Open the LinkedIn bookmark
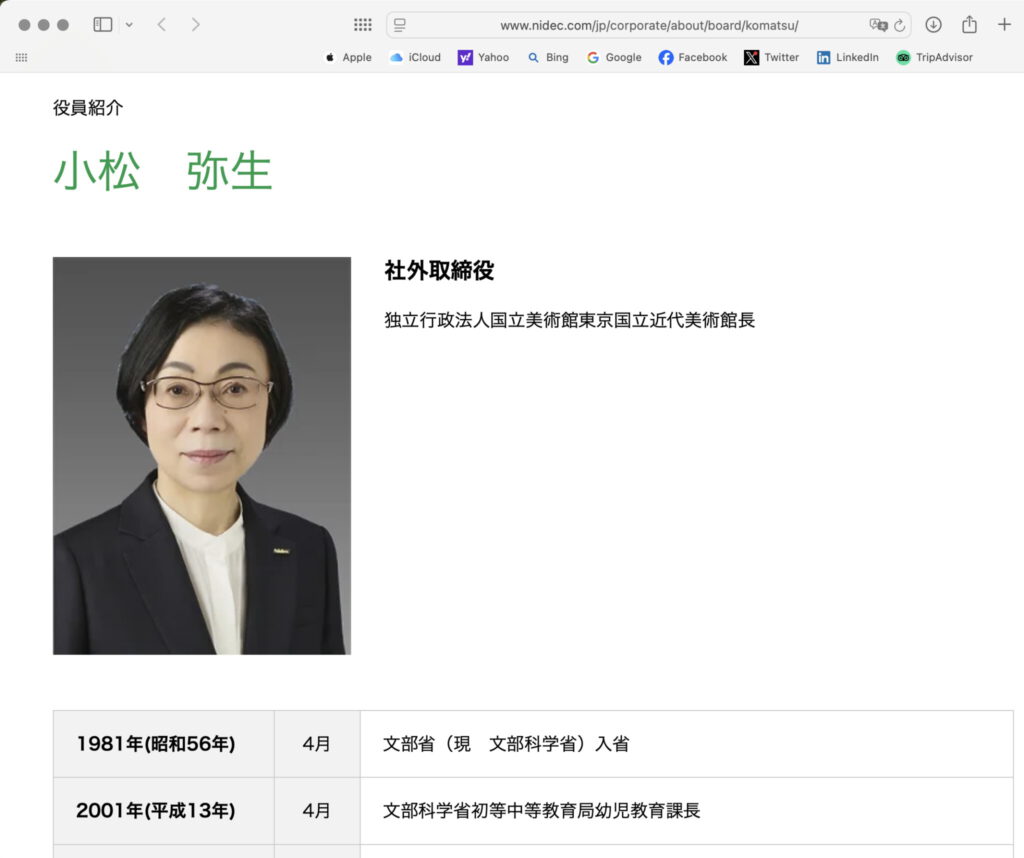Image resolution: width=1024 pixels, height=858 pixels. (x=848, y=57)
